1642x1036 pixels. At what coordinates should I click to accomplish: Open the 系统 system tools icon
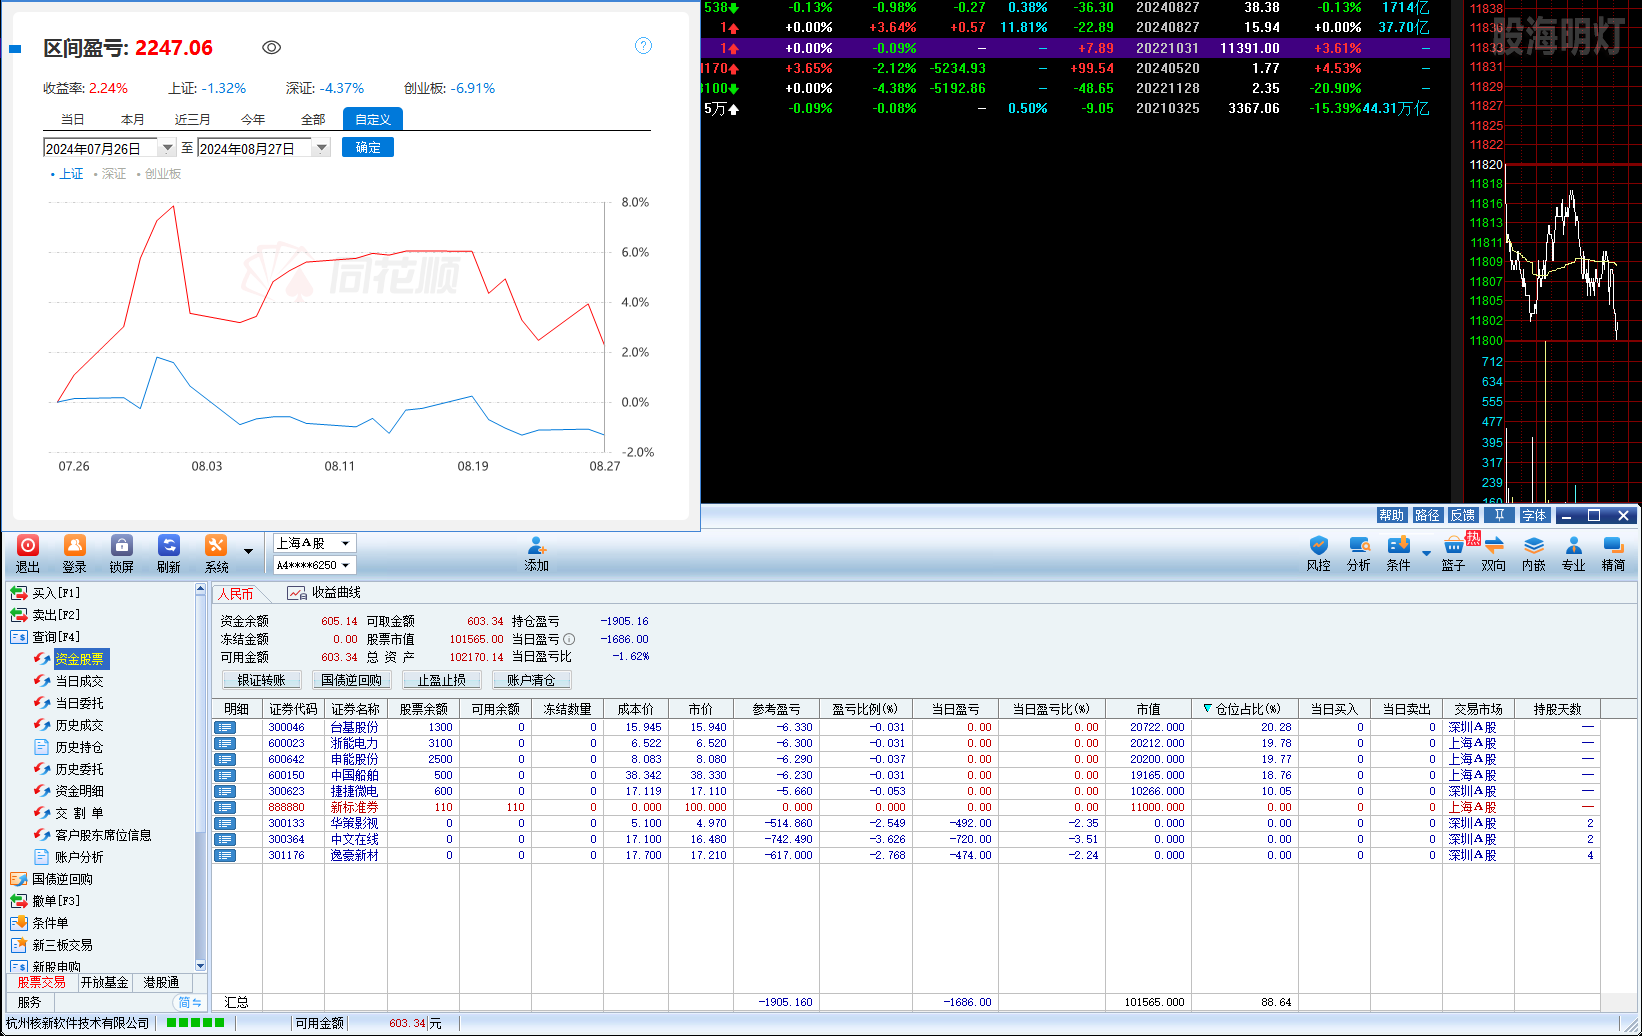tap(216, 545)
